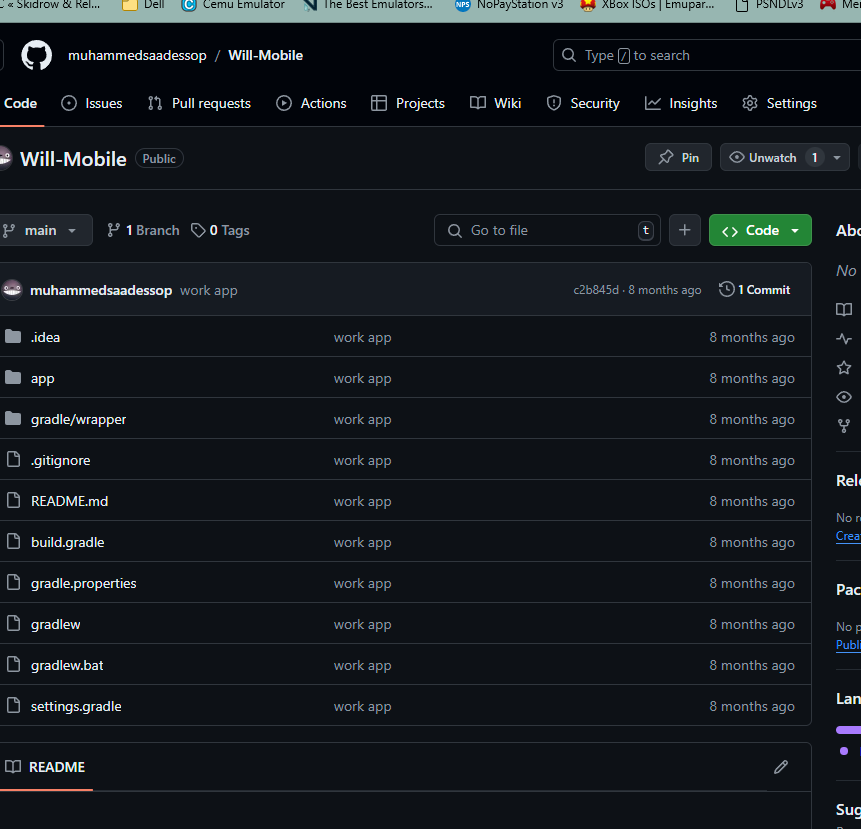Click the pencil edit README icon
Image resolution: width=861 pixels, height=829 pixels.
781,767
